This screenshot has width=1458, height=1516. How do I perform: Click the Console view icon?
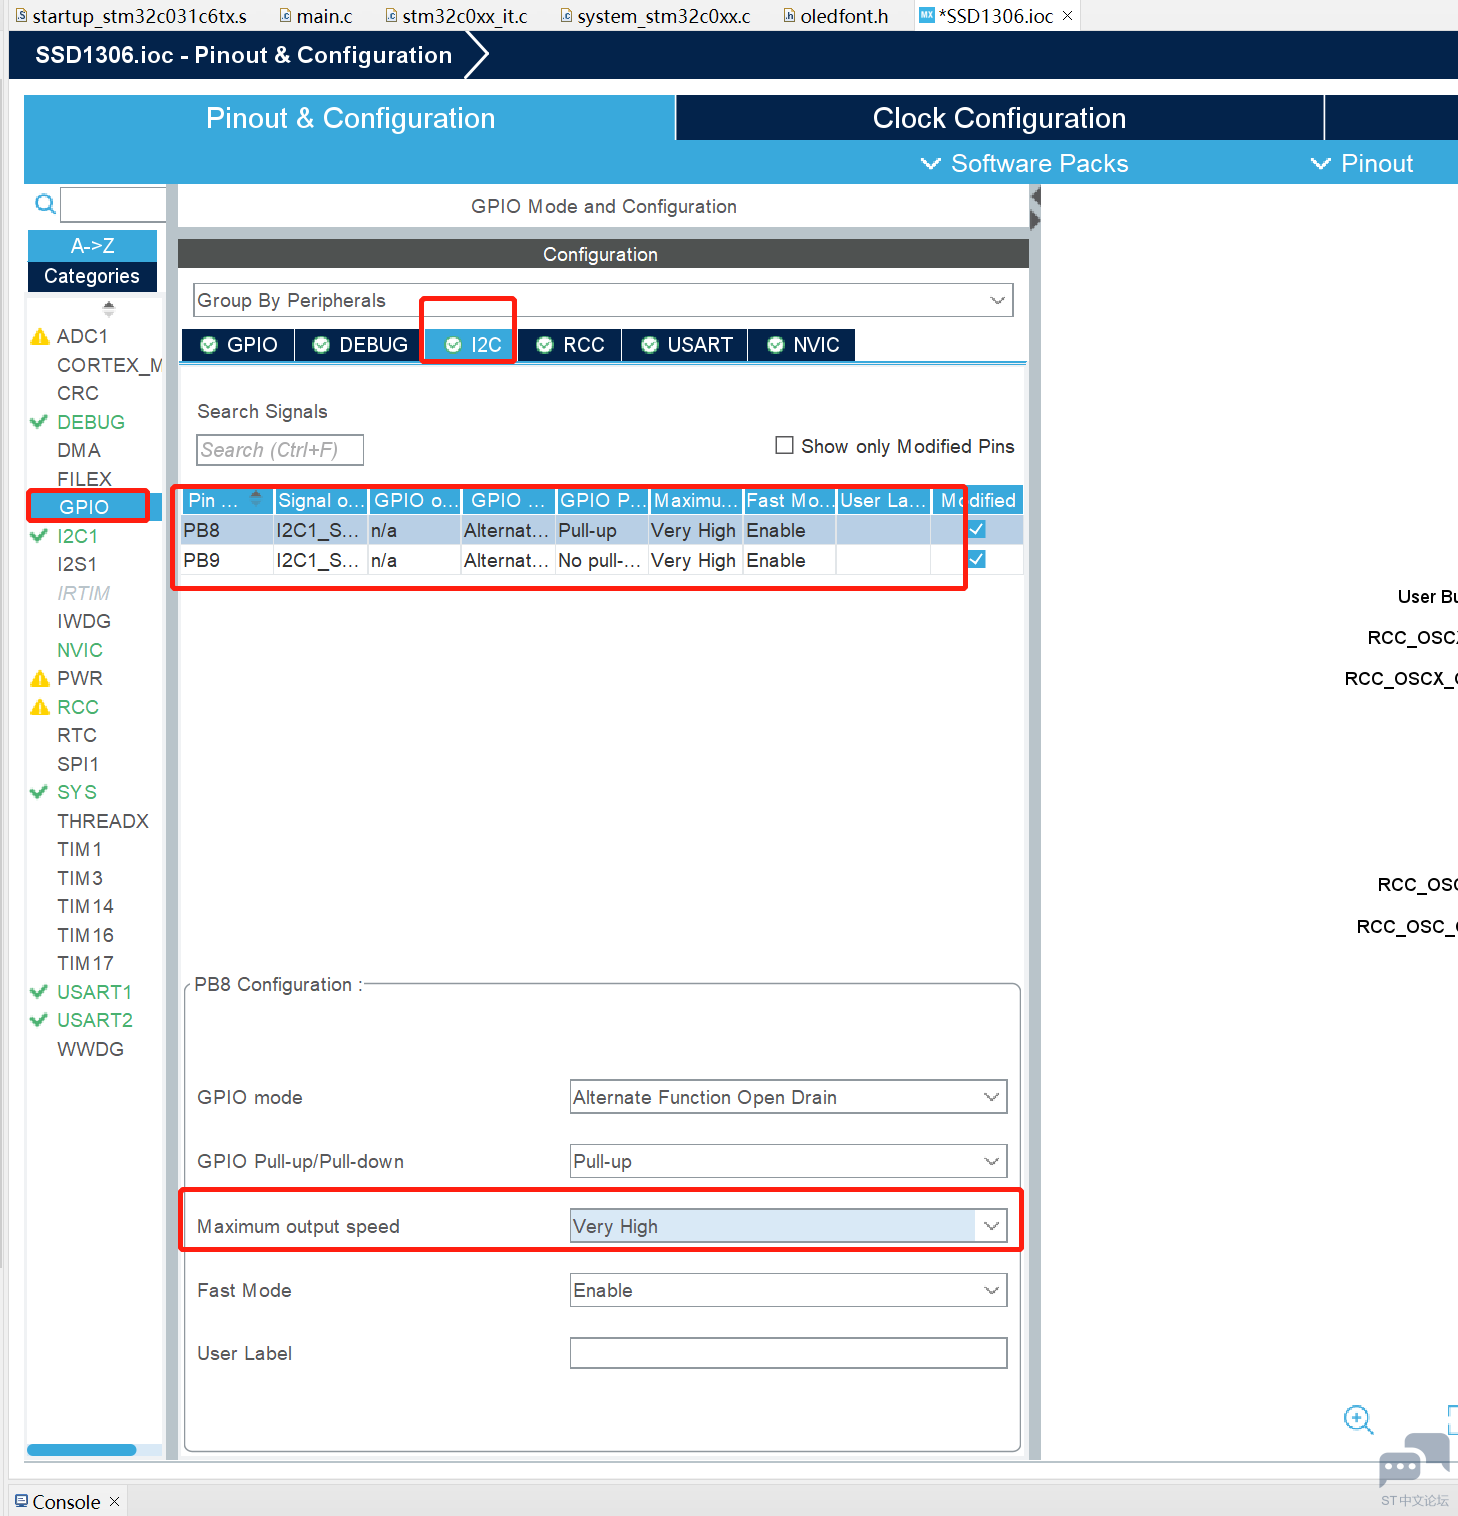[21, 1501]
